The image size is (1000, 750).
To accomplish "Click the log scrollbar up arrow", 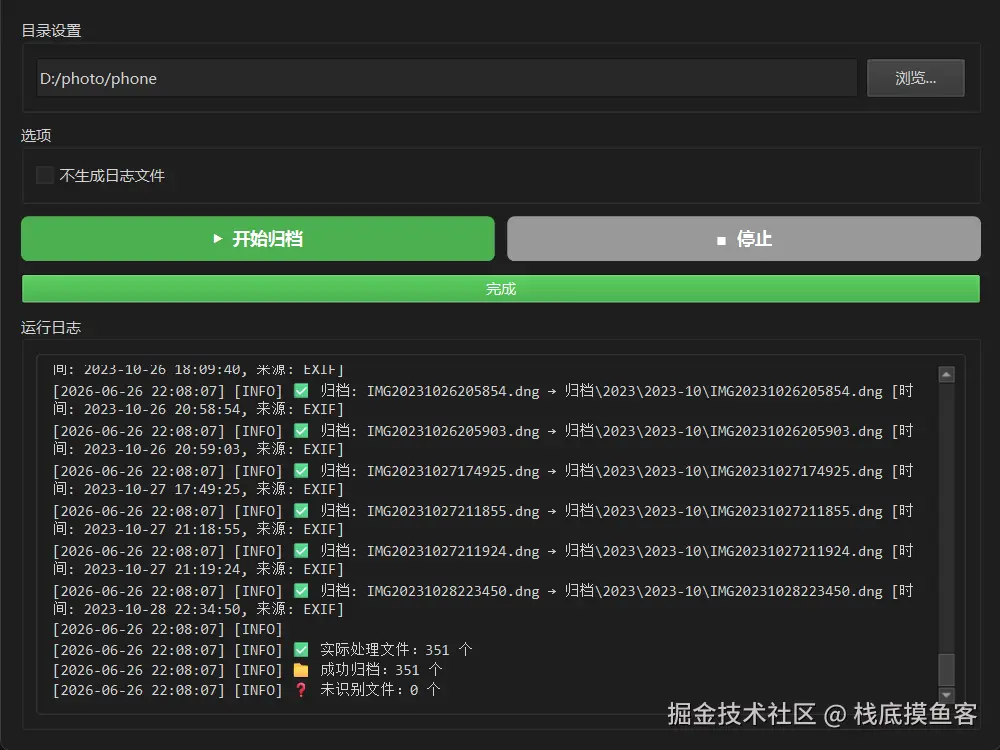I will pyautogui.click(x=946, y=375).
